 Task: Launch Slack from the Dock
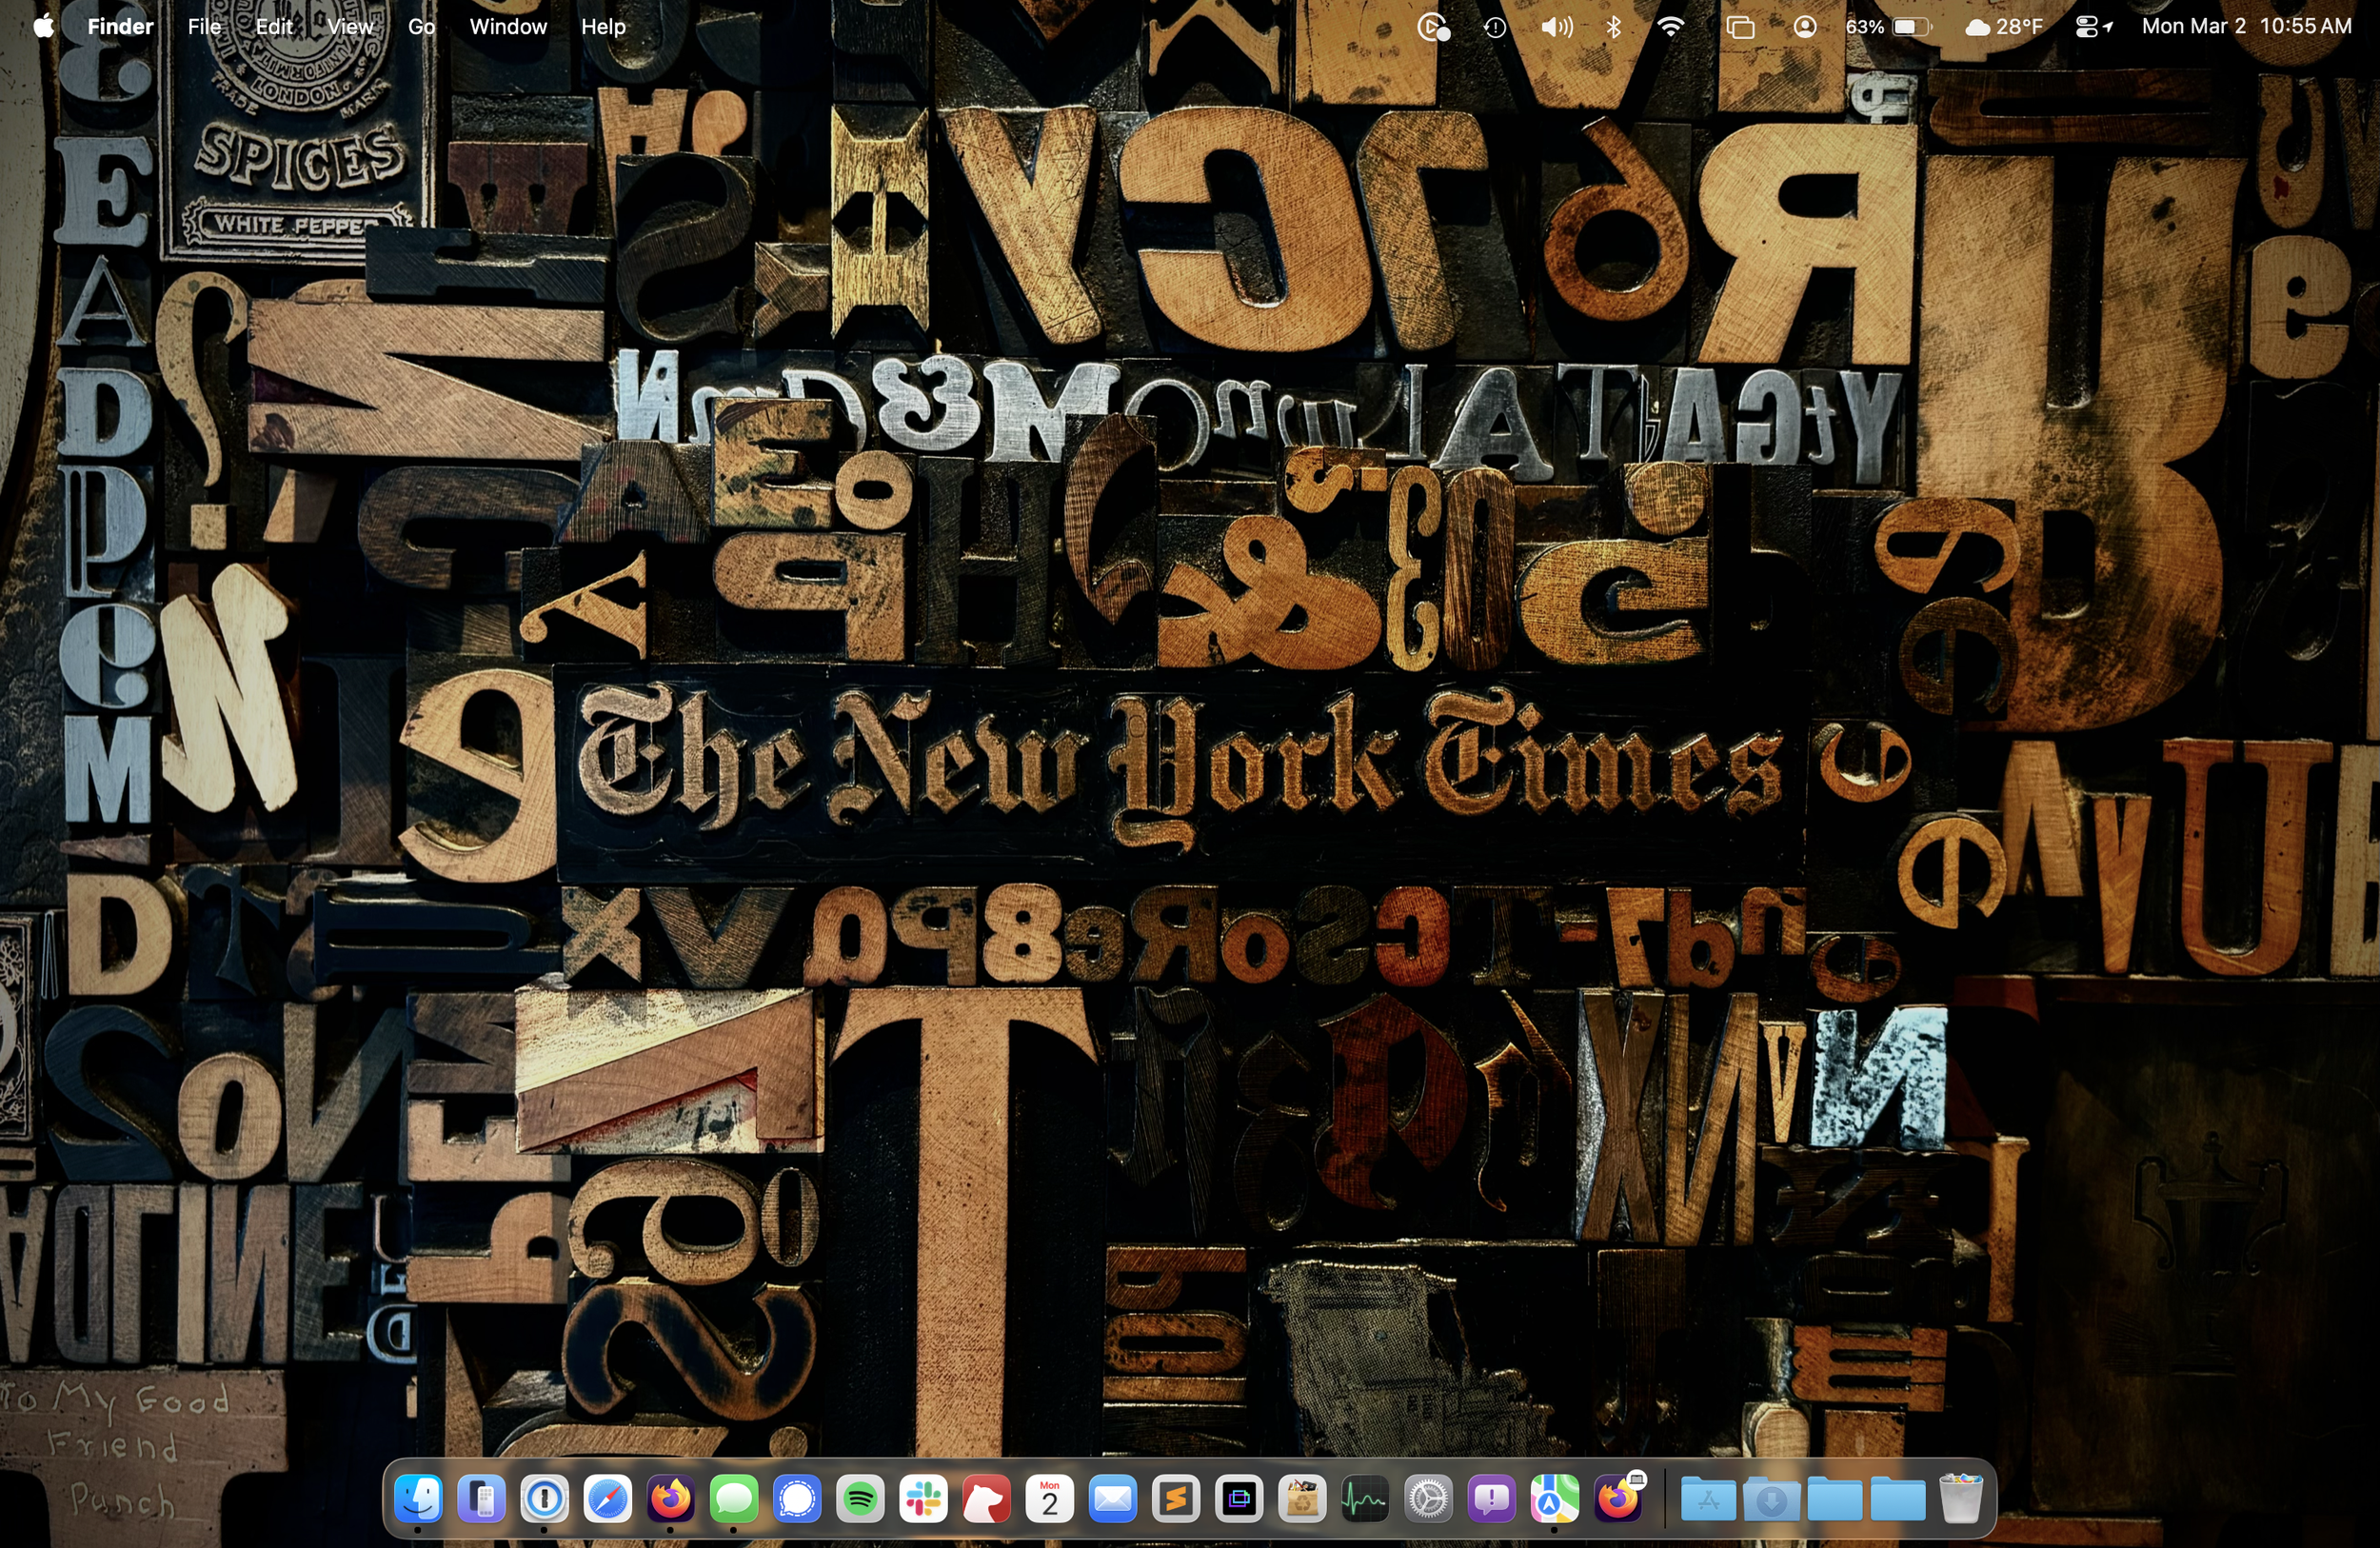tap(923, 1499)
